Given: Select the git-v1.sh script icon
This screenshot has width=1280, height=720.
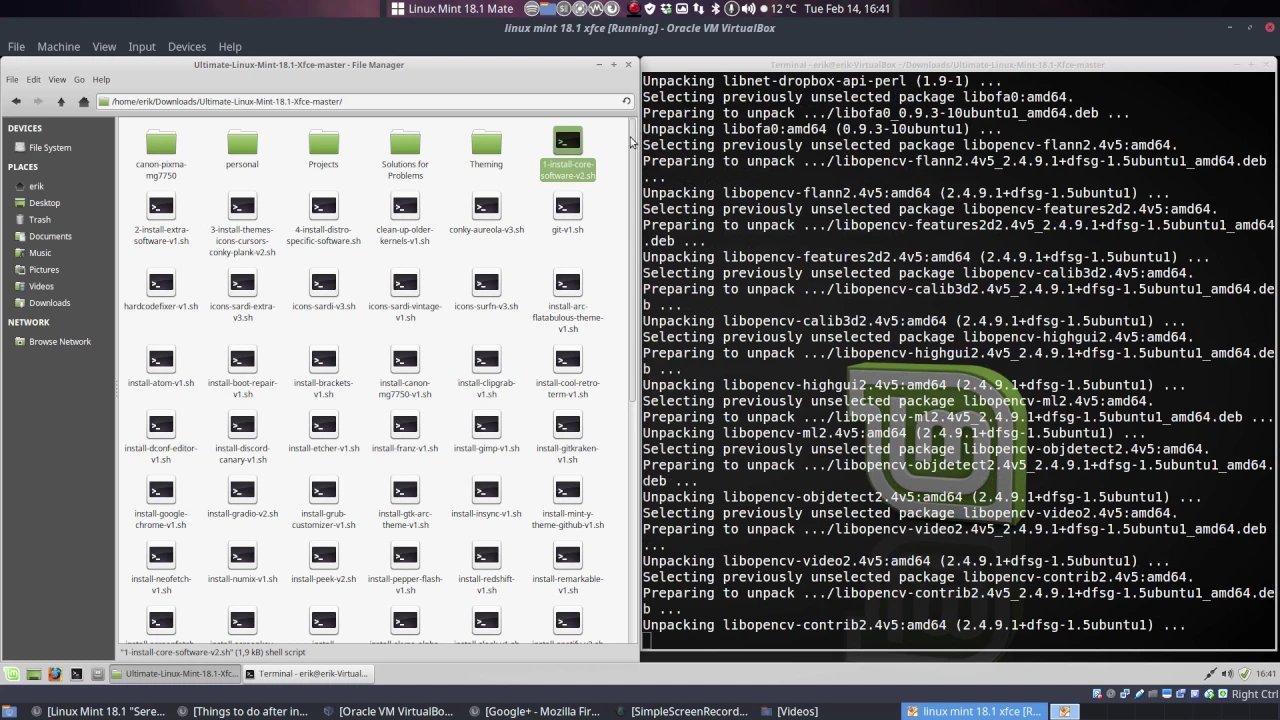Looking at the screenshot, I should (x=567, y=207).
